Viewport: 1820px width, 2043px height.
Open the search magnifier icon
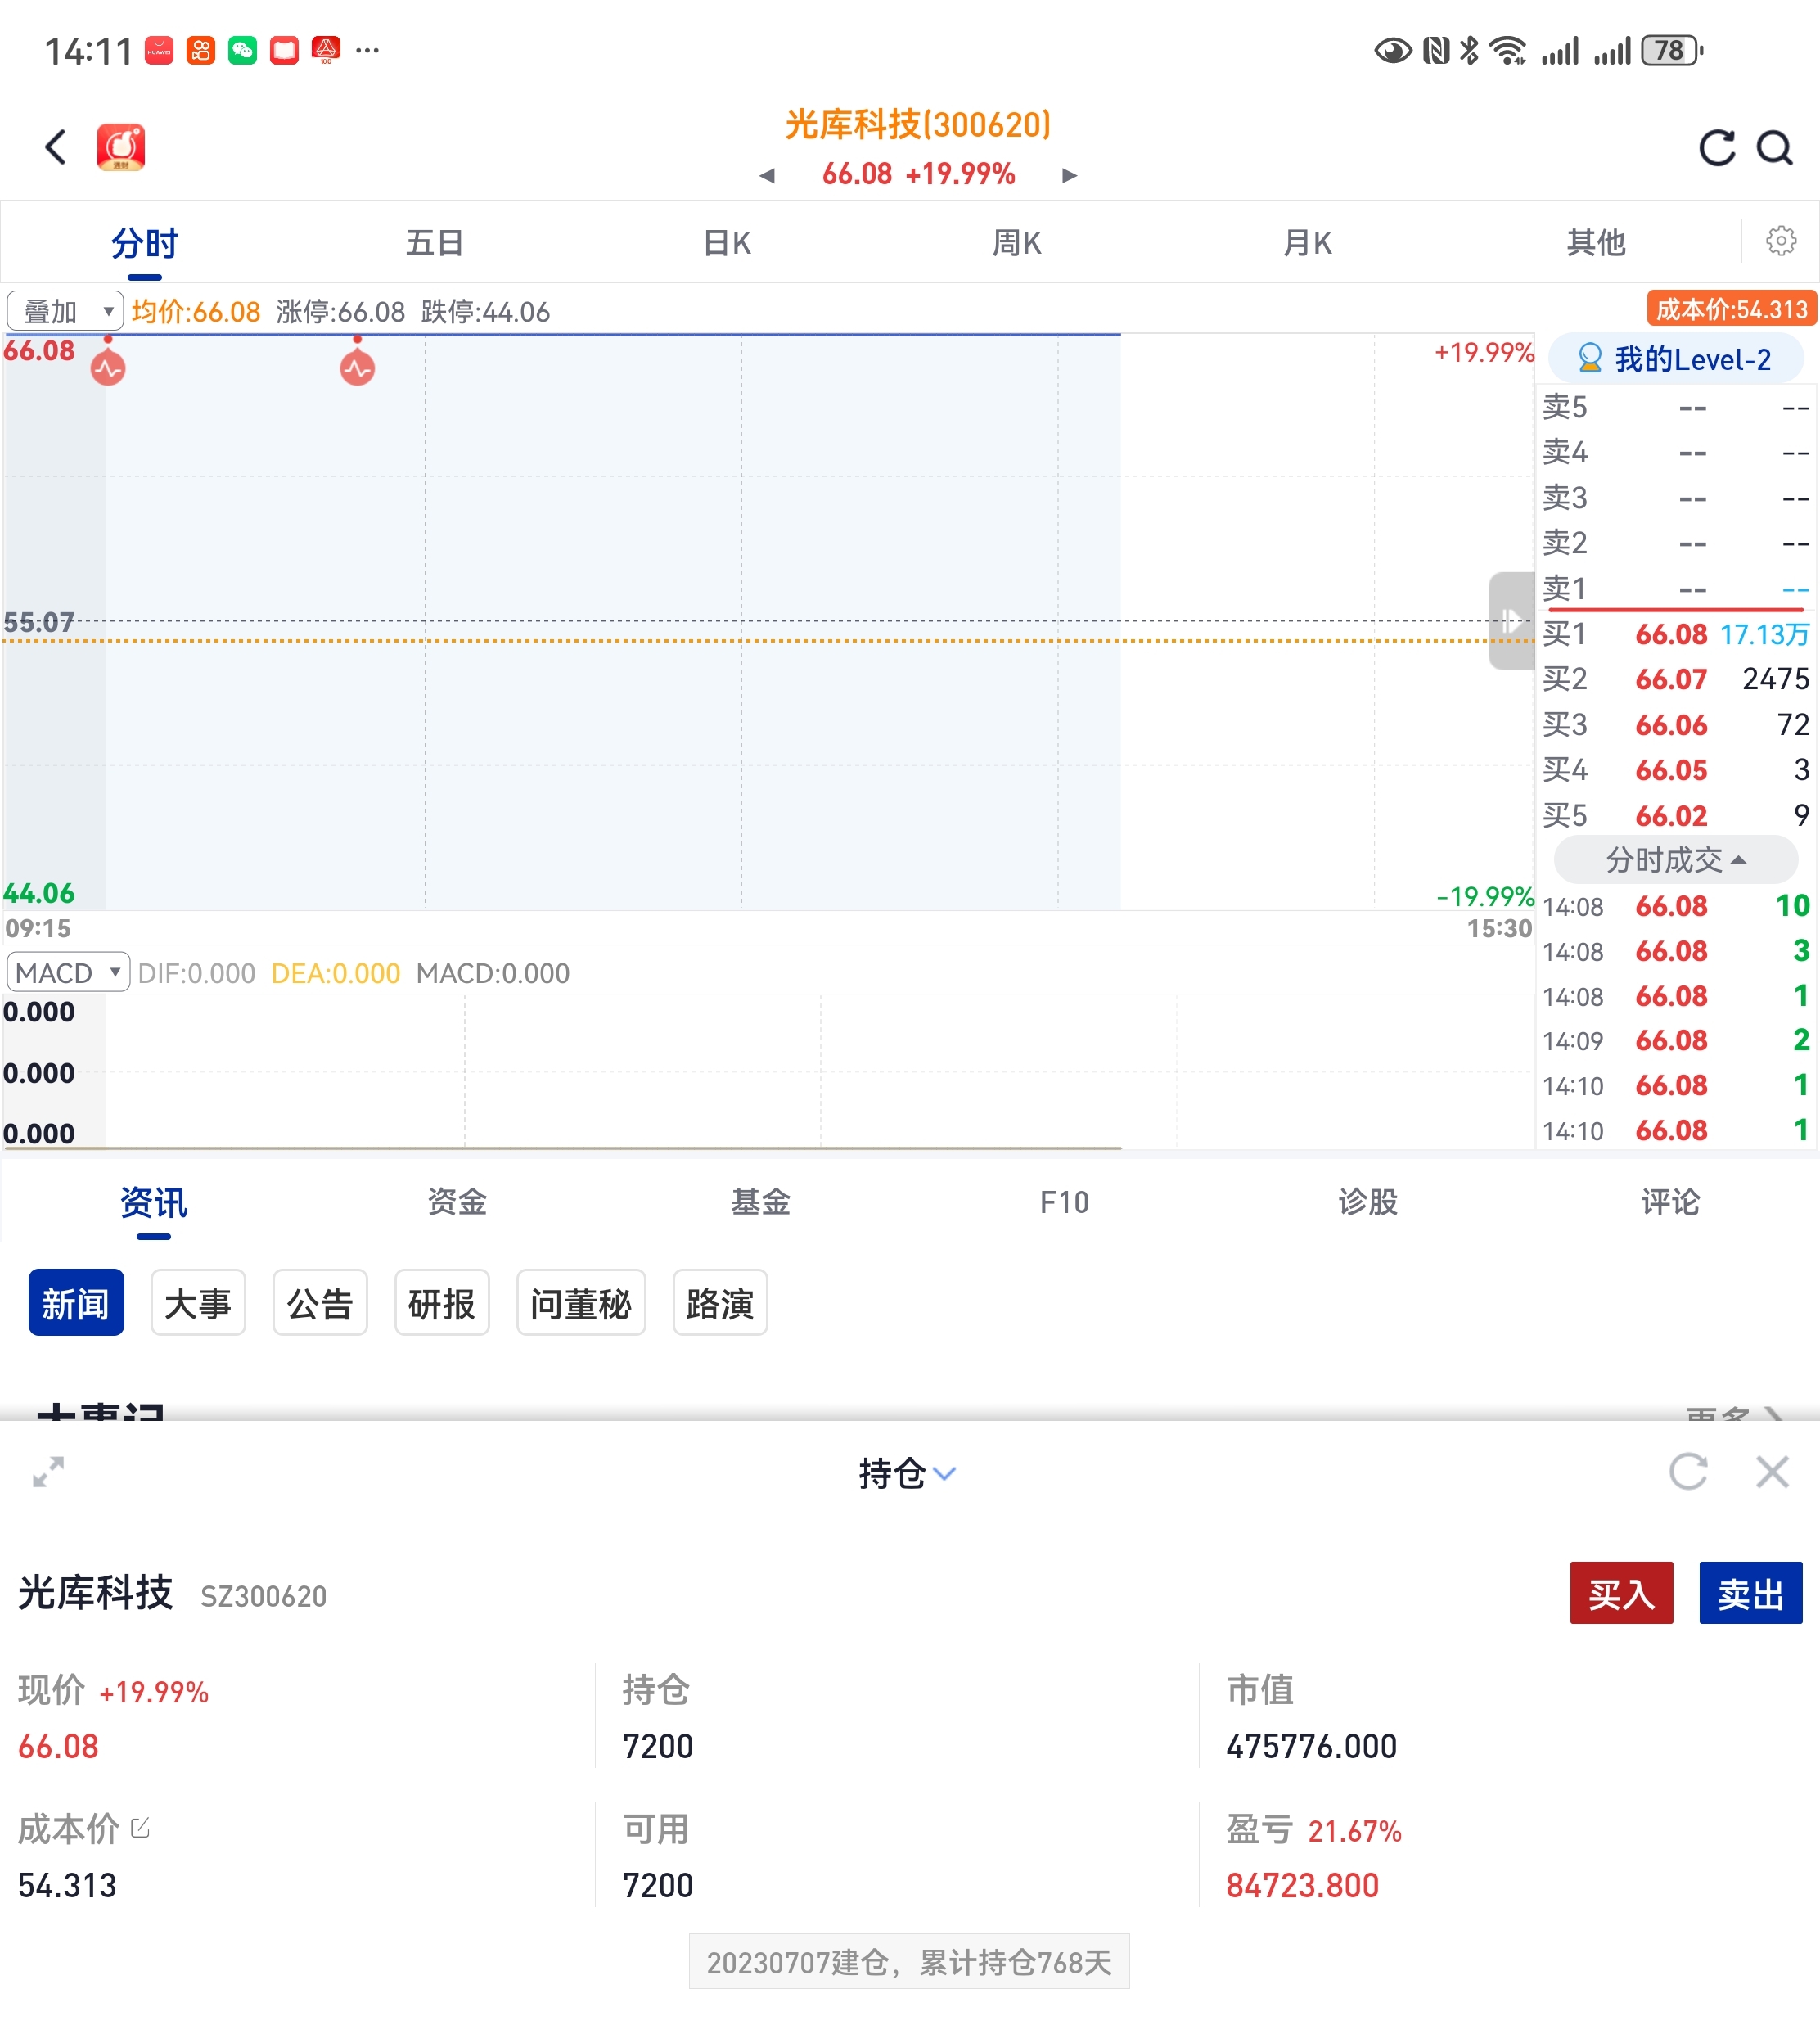[1775, 148]
